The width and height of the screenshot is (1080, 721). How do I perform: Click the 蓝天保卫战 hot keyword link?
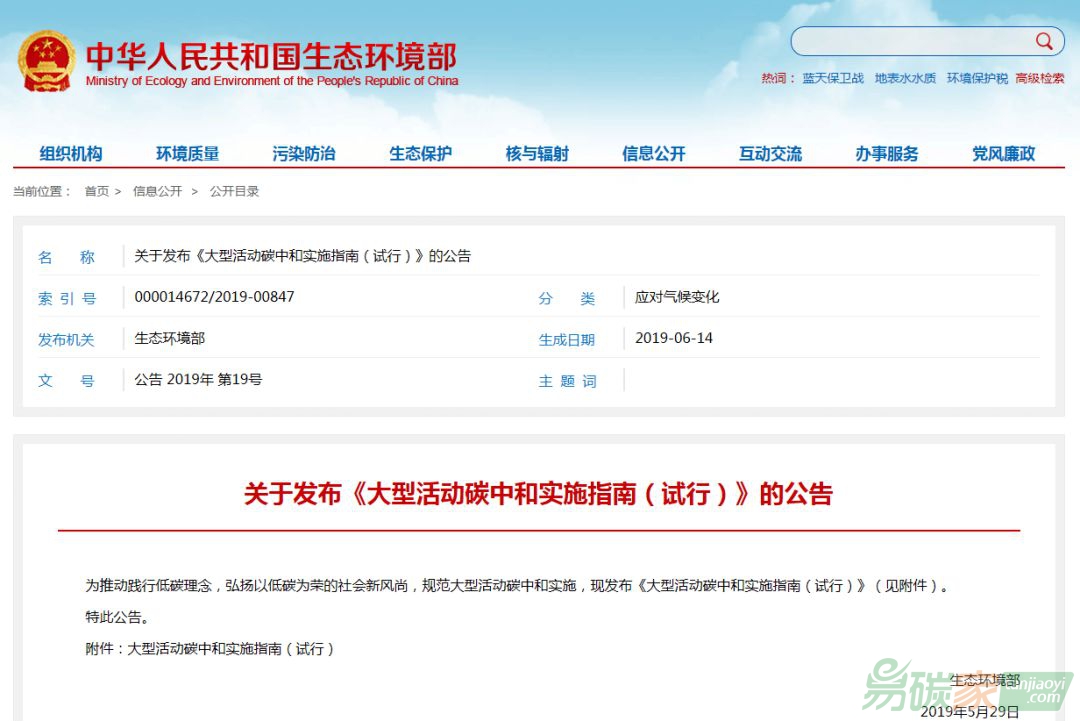[833, 78]
